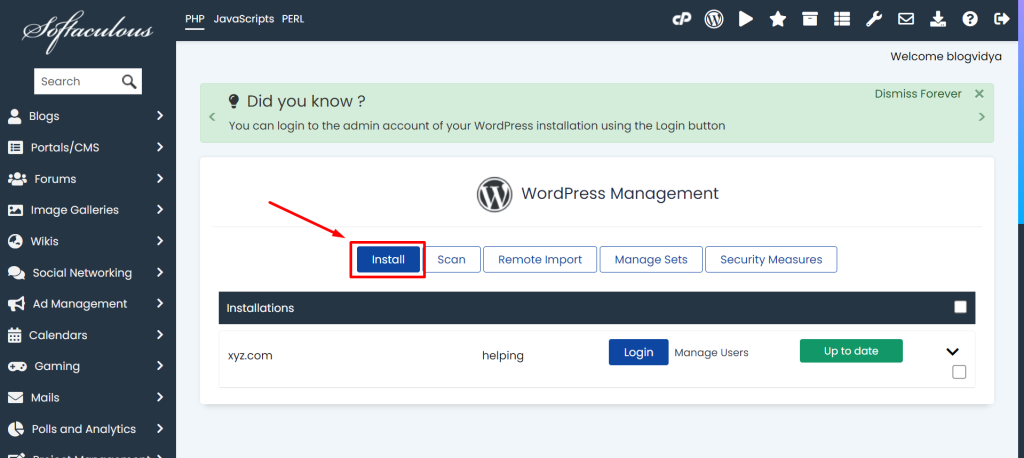The height and width of the screenshot is (458, 1024).
Task: Show previous tip with left arrow
Action: (212, 117)
